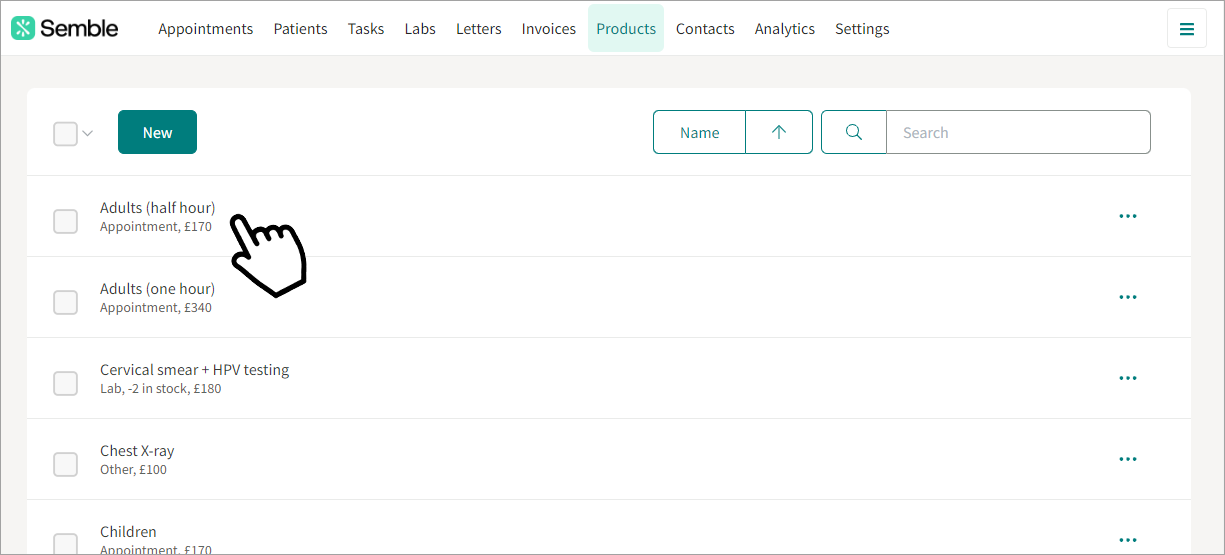Check the Cervical smear + HPV testing checkbox
The image size is (1225, 555).
[65, 383]
